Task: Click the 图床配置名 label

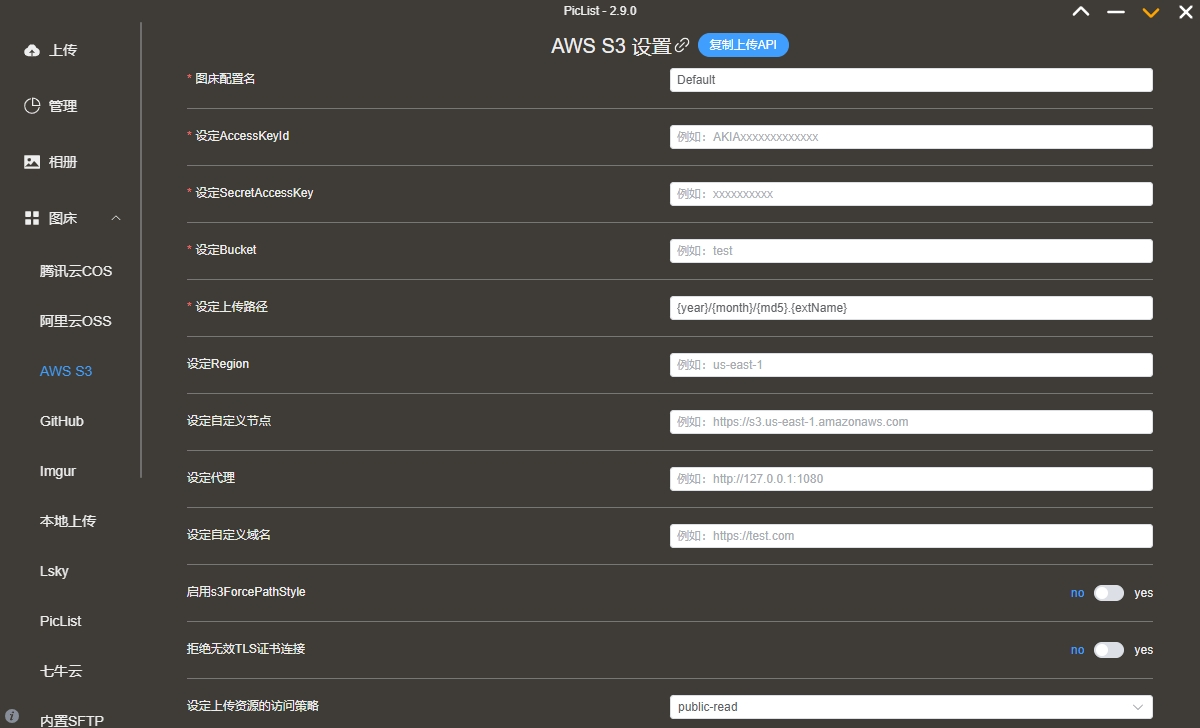Action: click(225, 78)
